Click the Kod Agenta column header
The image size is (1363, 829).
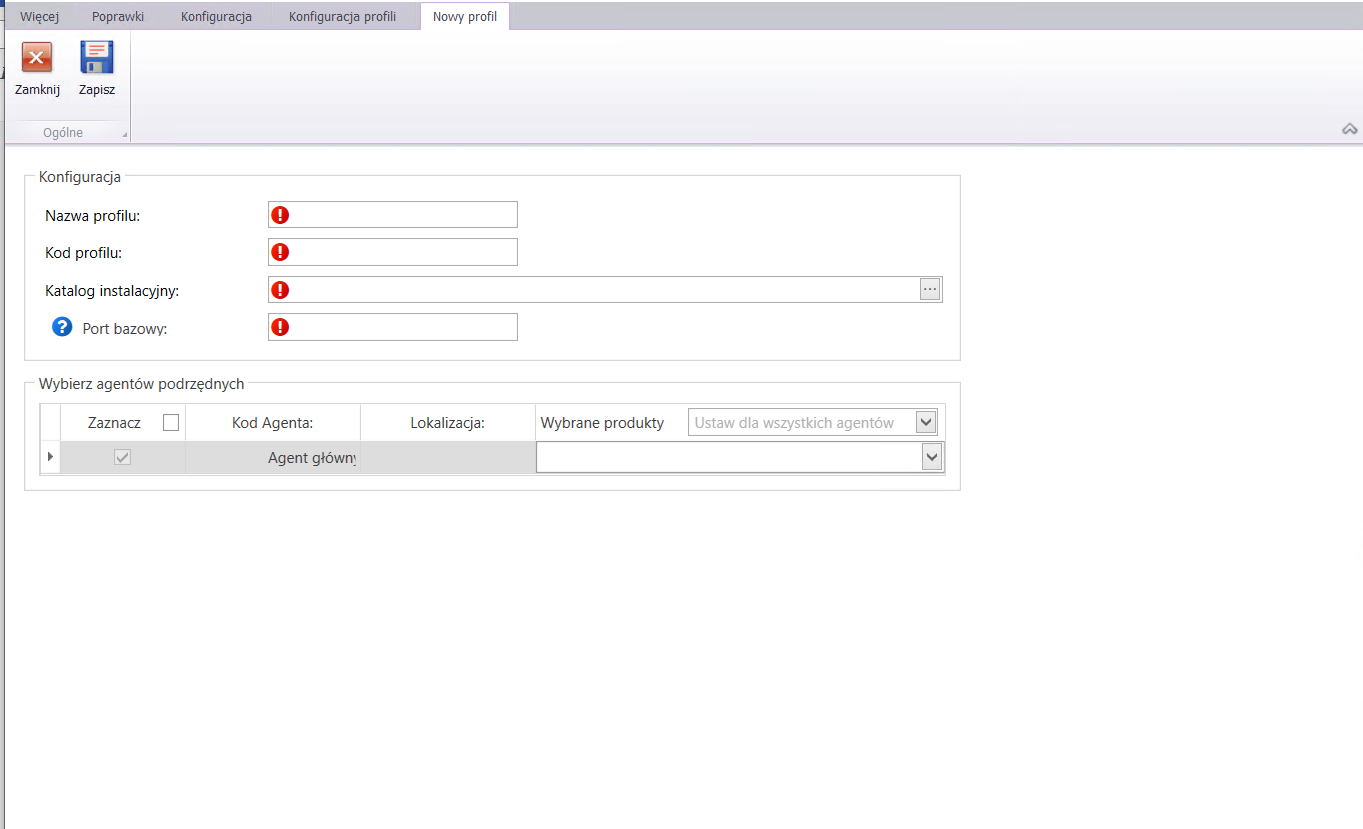point(273,423)
